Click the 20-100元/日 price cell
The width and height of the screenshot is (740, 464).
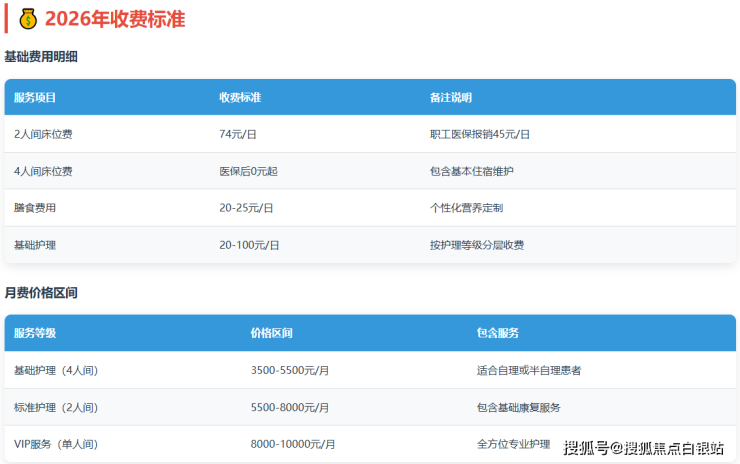[x=249, y=245]
